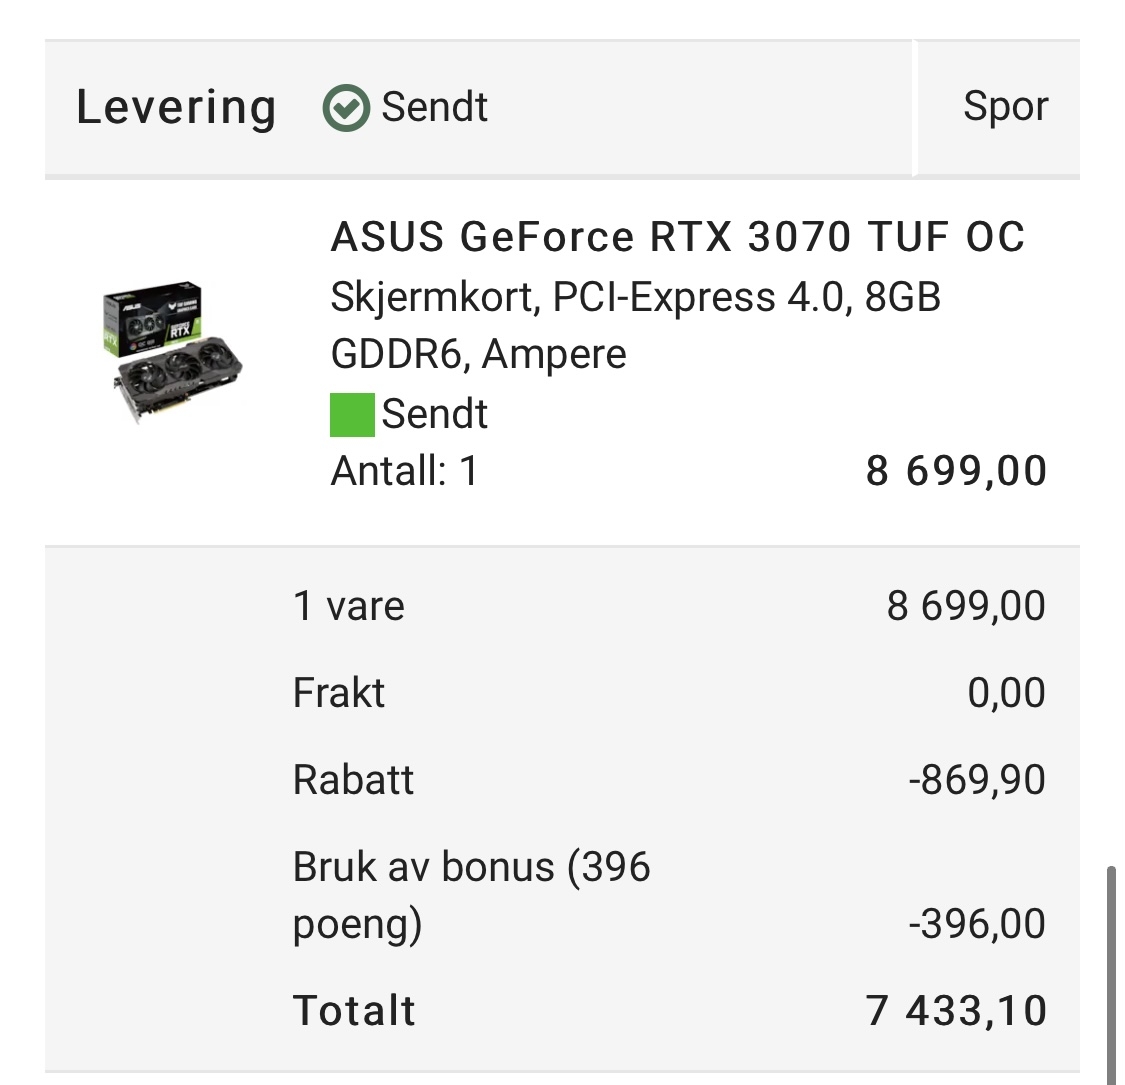1125x1085 pixels.
Task: Click the Bruk av bonus row label
Action: click(471, 895)
